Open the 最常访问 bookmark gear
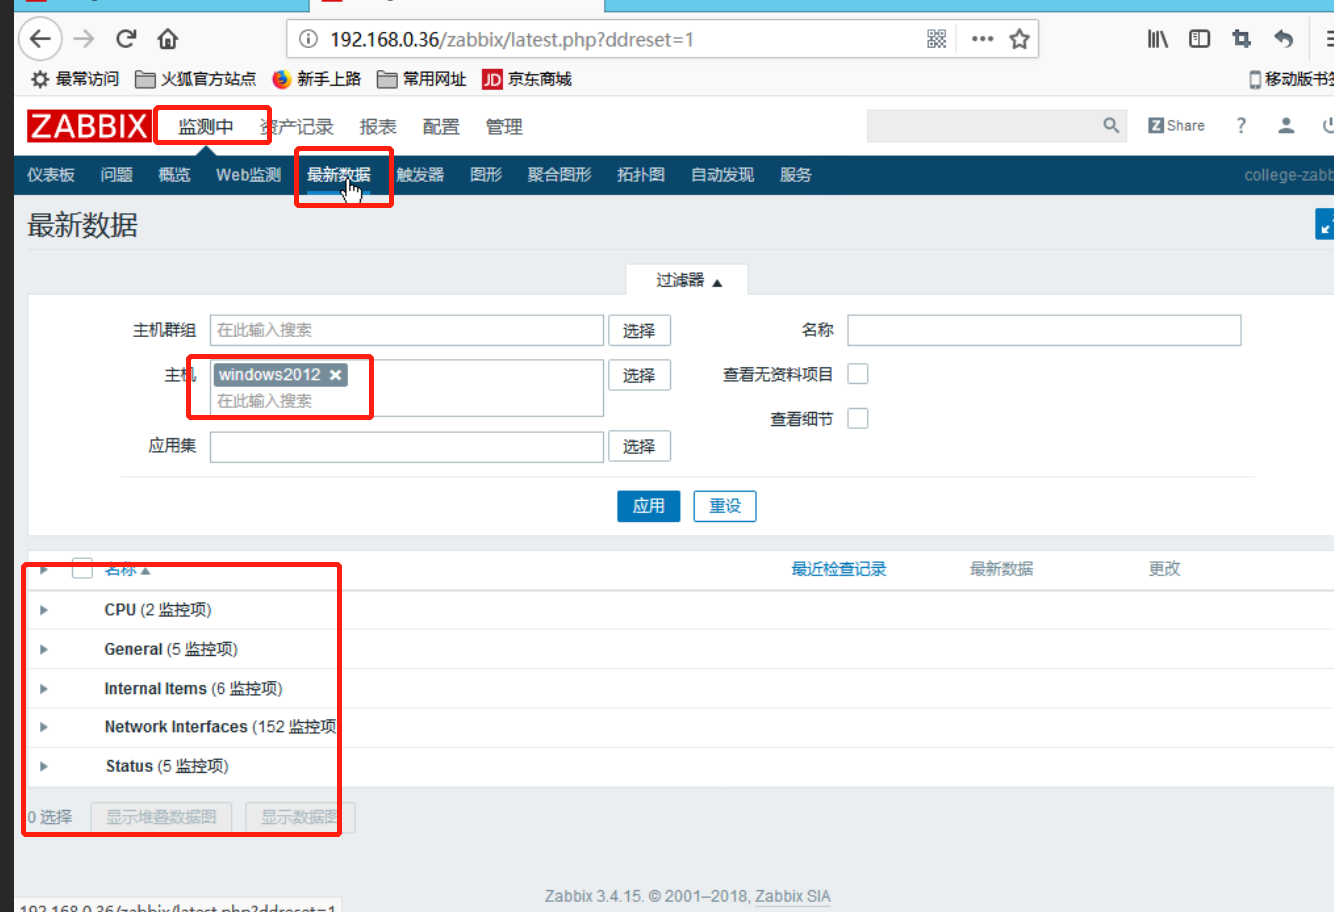 [x=75, y=79]
